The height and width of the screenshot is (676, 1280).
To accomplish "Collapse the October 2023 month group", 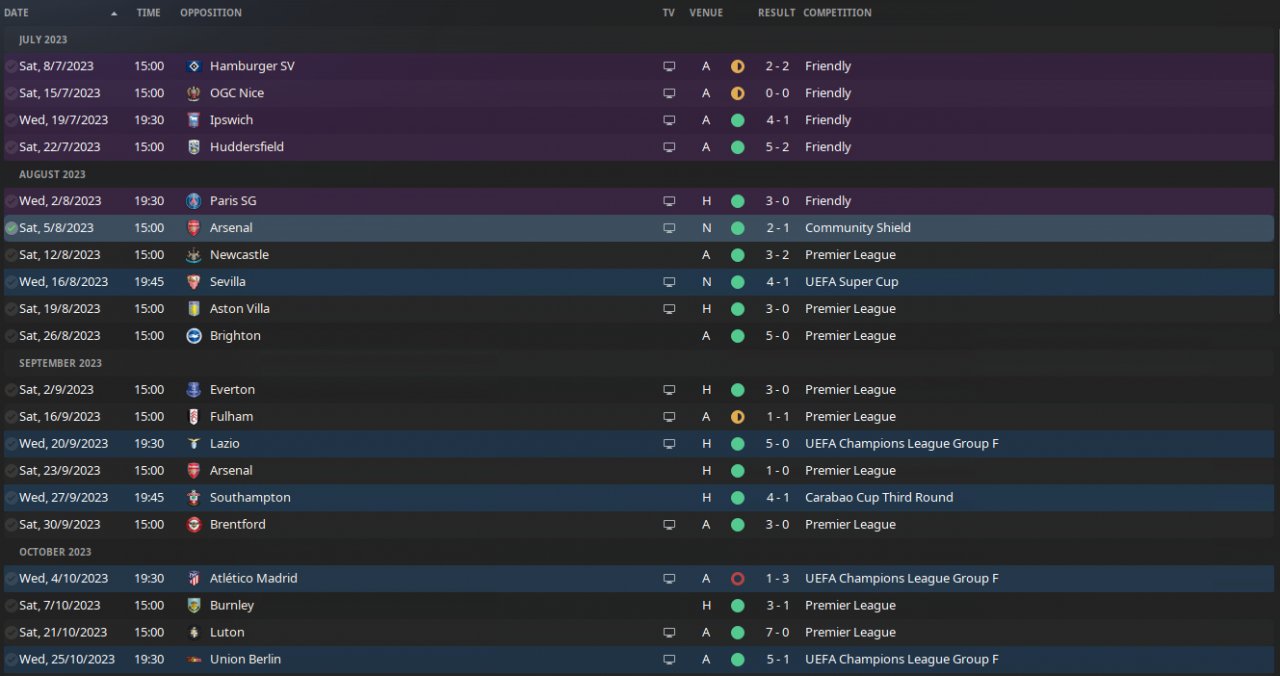I will (x=55, y=552).
